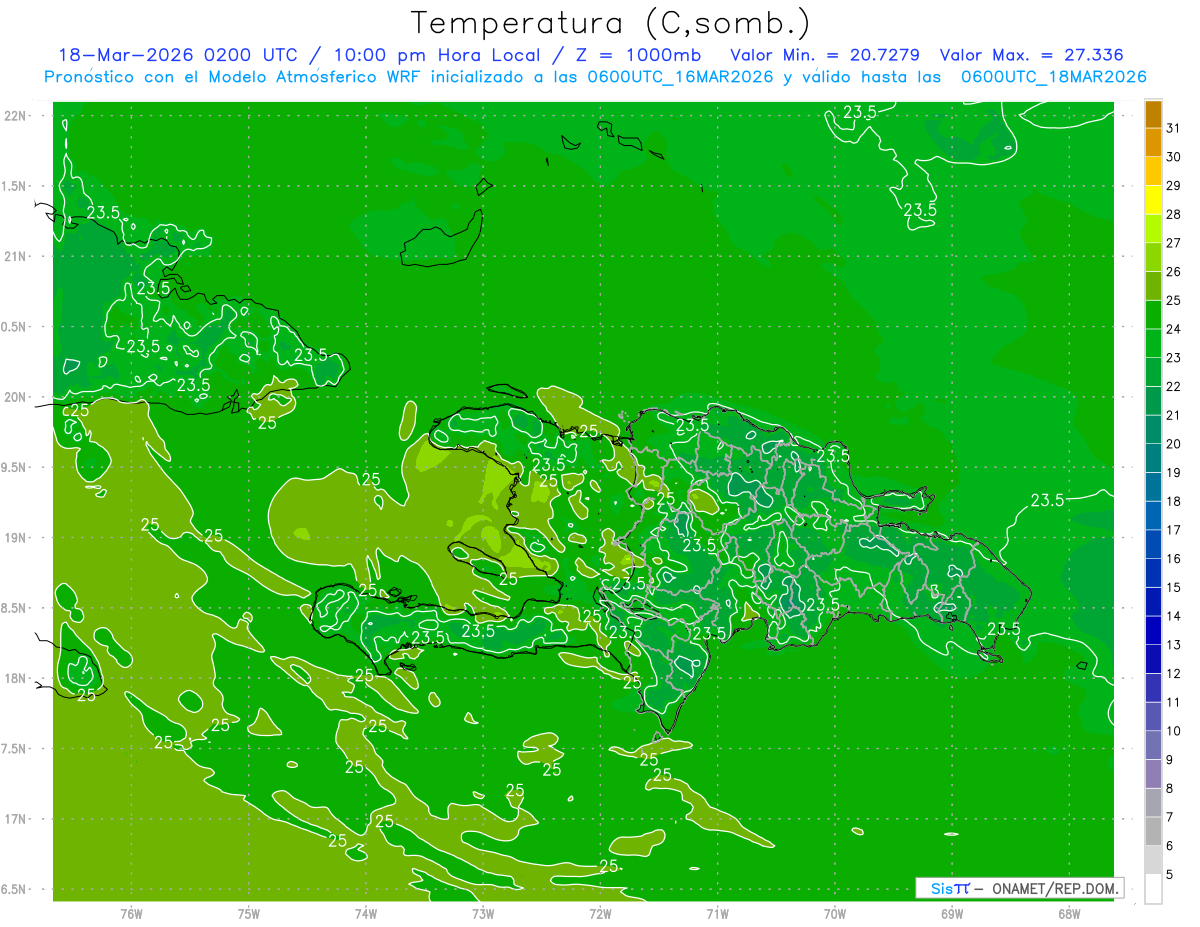
Task: Click the colorbar label 11
Action: click(x=1174, y=702)
